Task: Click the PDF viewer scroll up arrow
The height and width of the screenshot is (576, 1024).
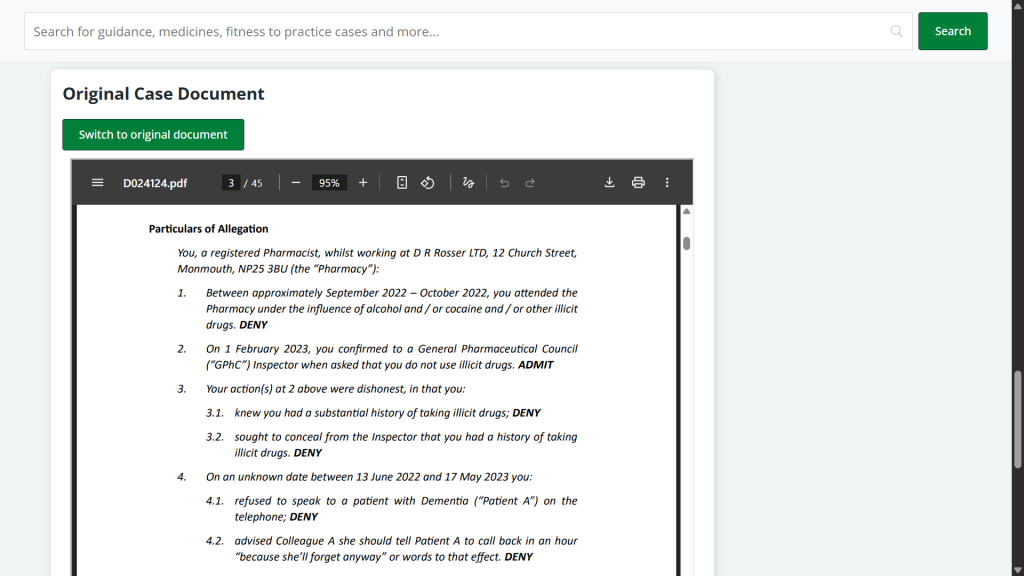Action: (686, 212)
